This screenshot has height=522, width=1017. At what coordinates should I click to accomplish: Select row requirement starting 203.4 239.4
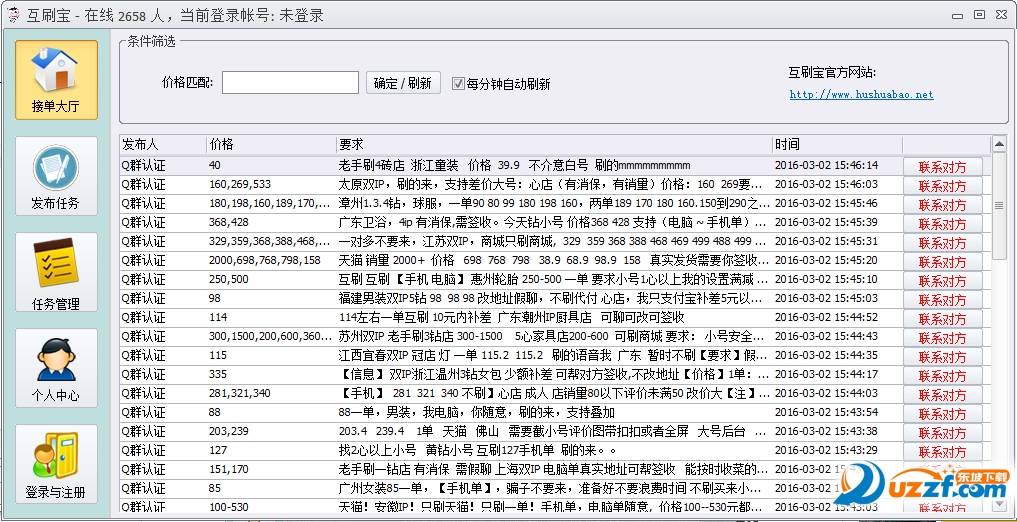click(553, 431)
